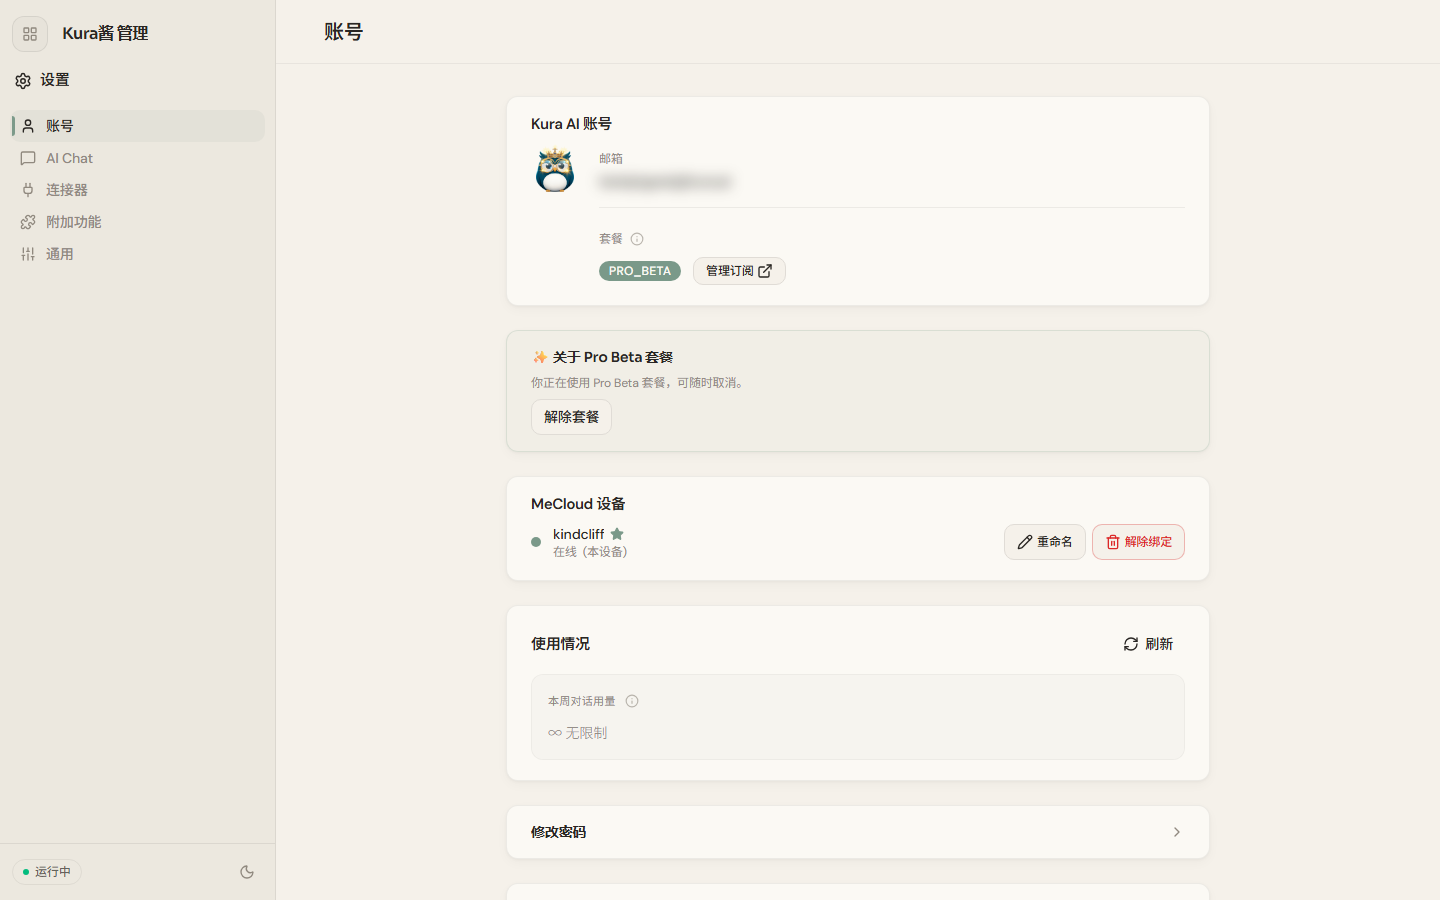The image size is (1440, 900).
Task: Click the 解除套餐 button
Action: click(571, 417)
